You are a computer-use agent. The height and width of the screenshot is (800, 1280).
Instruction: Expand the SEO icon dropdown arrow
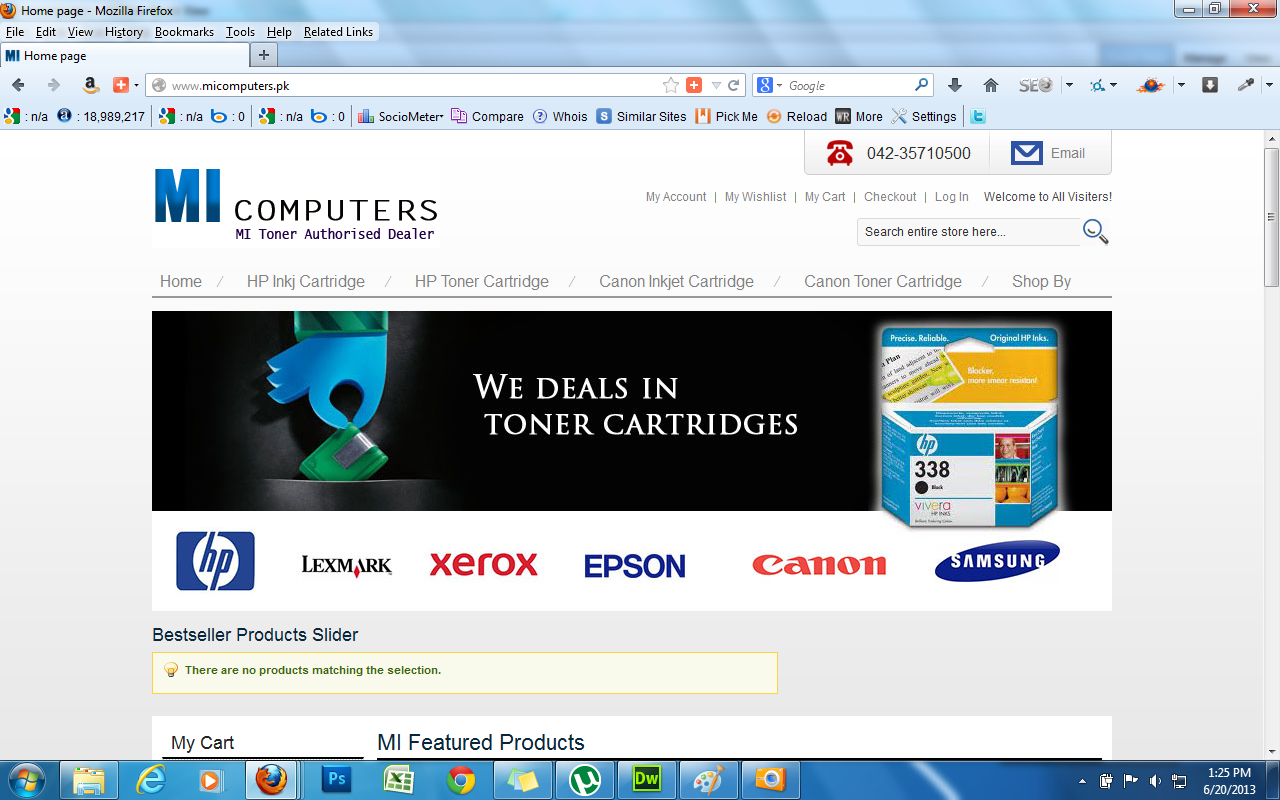[x=1069, y=85]
